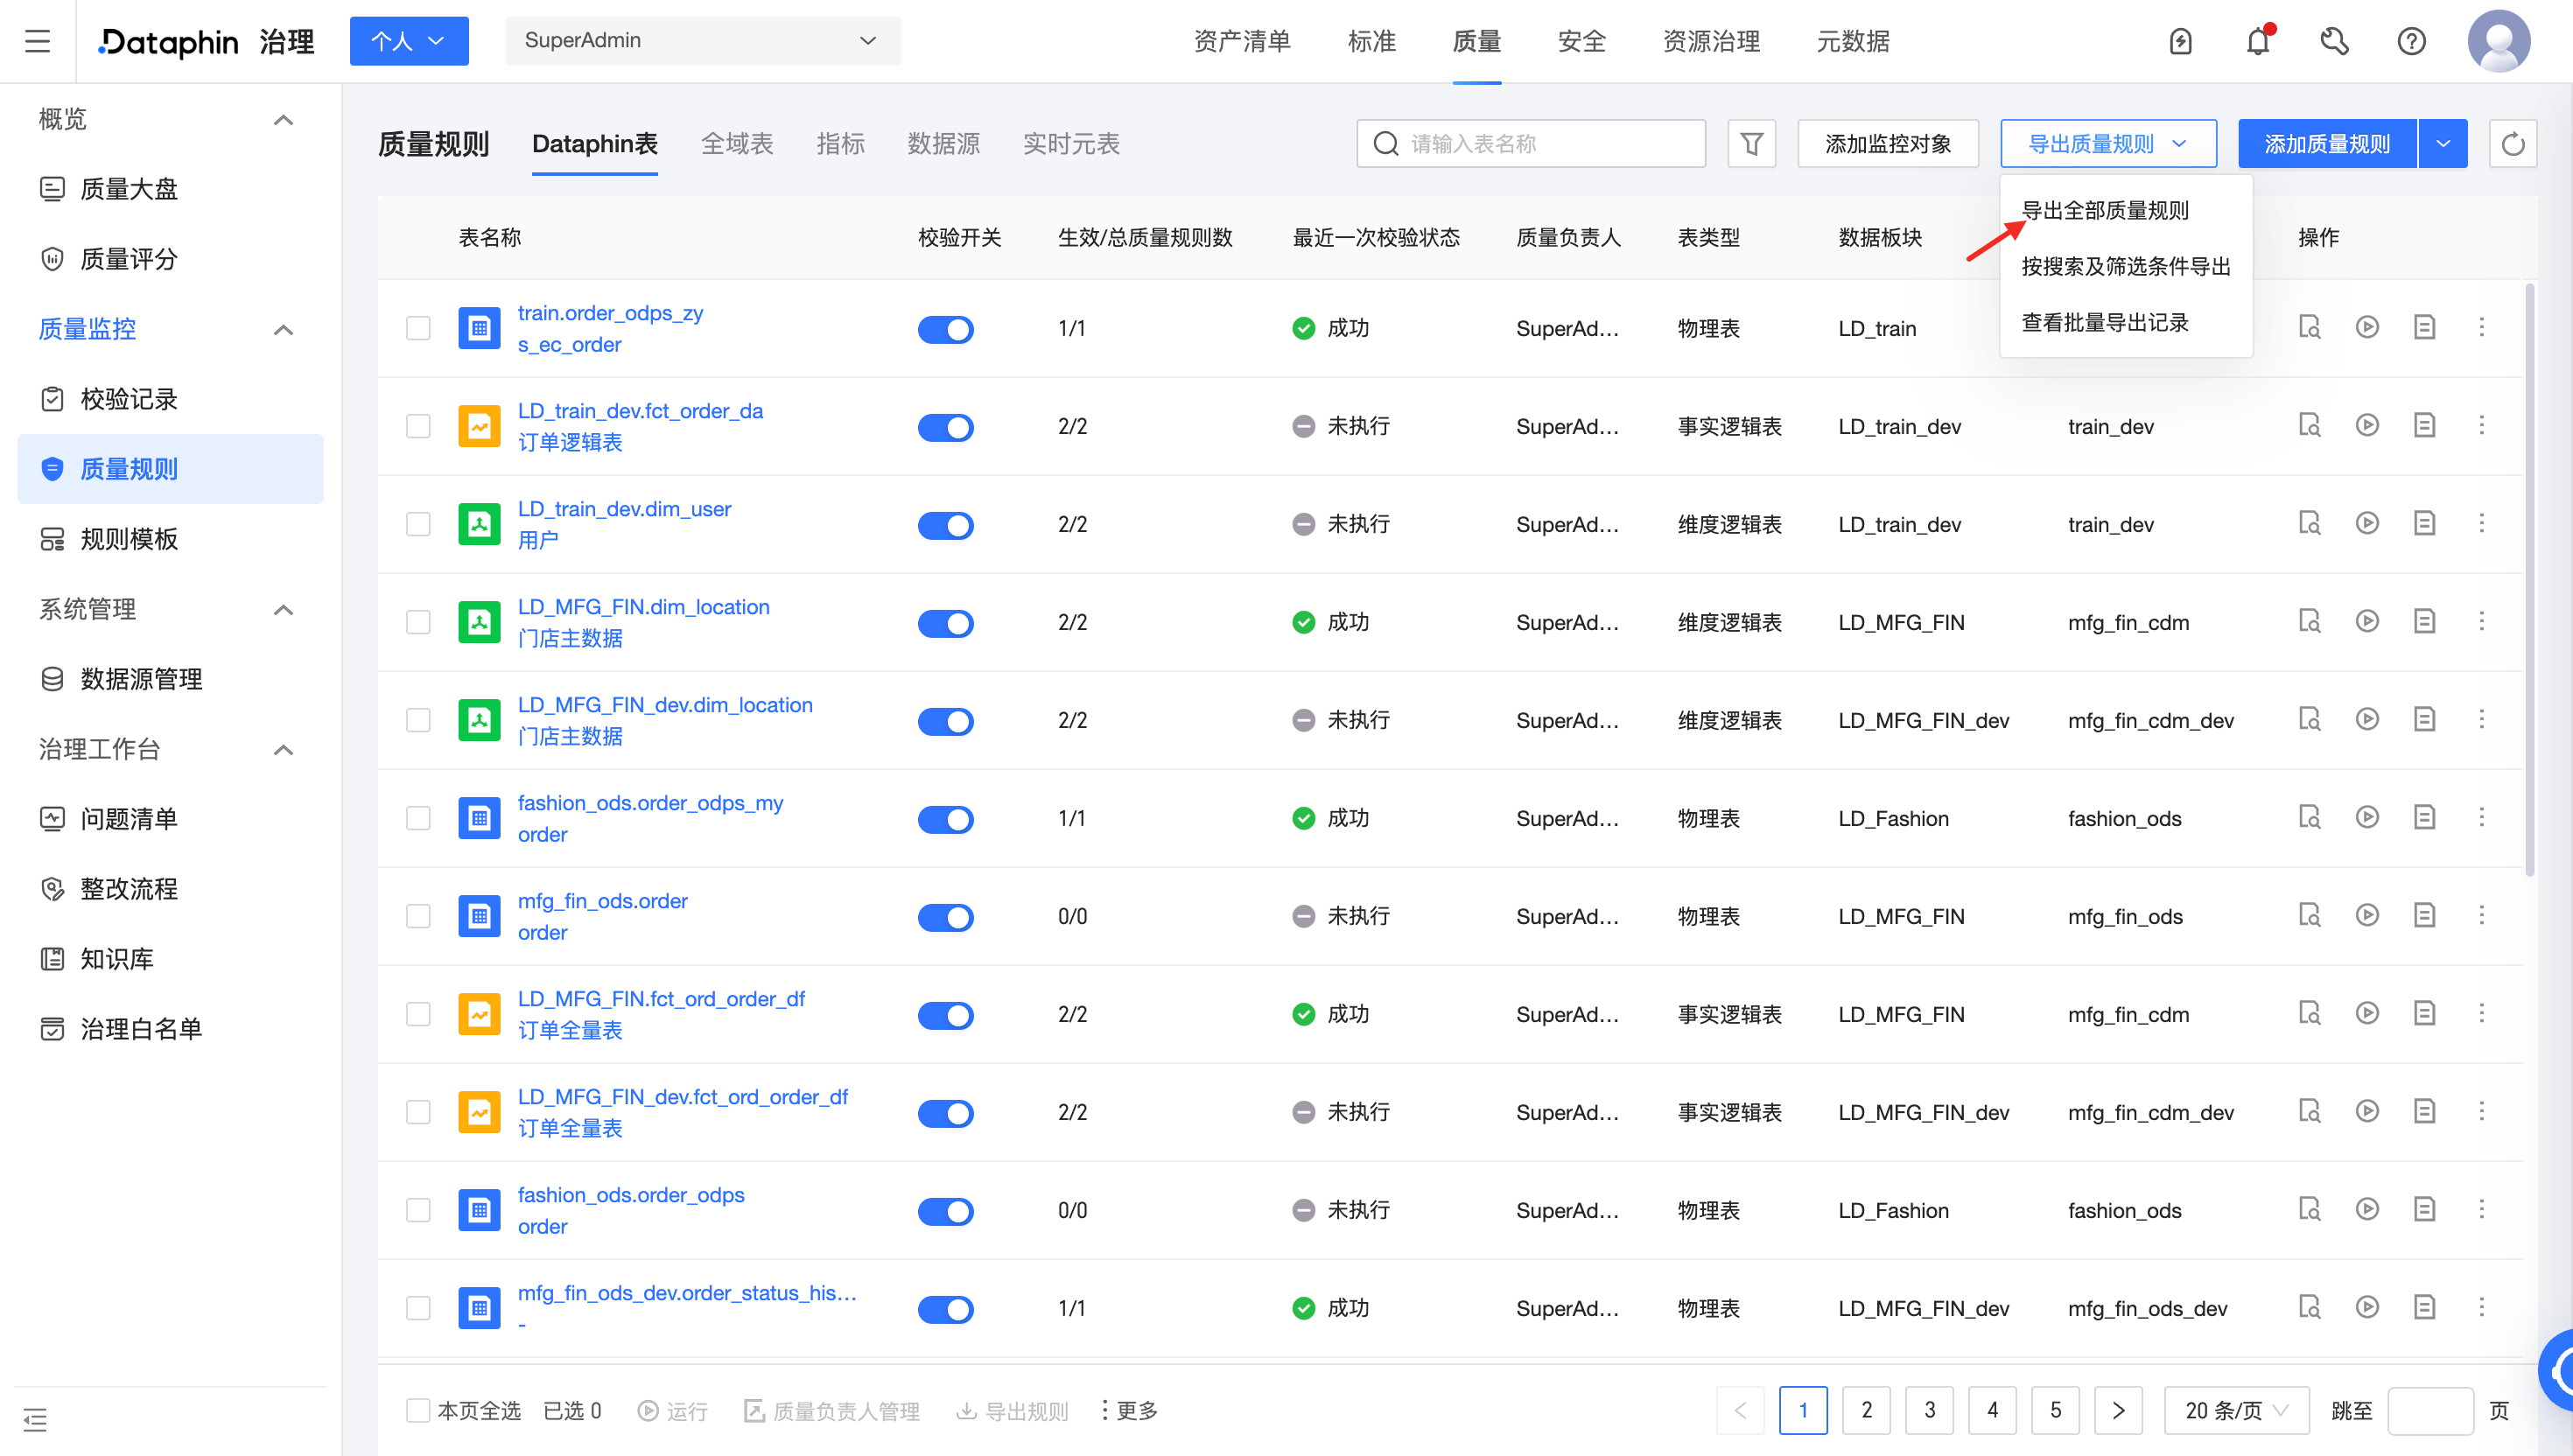Image resolution: width=2573 pixels, height=1456 pixels.
Task: Open more options for LD_train_dev.dim_user row
Action: 2481,523
